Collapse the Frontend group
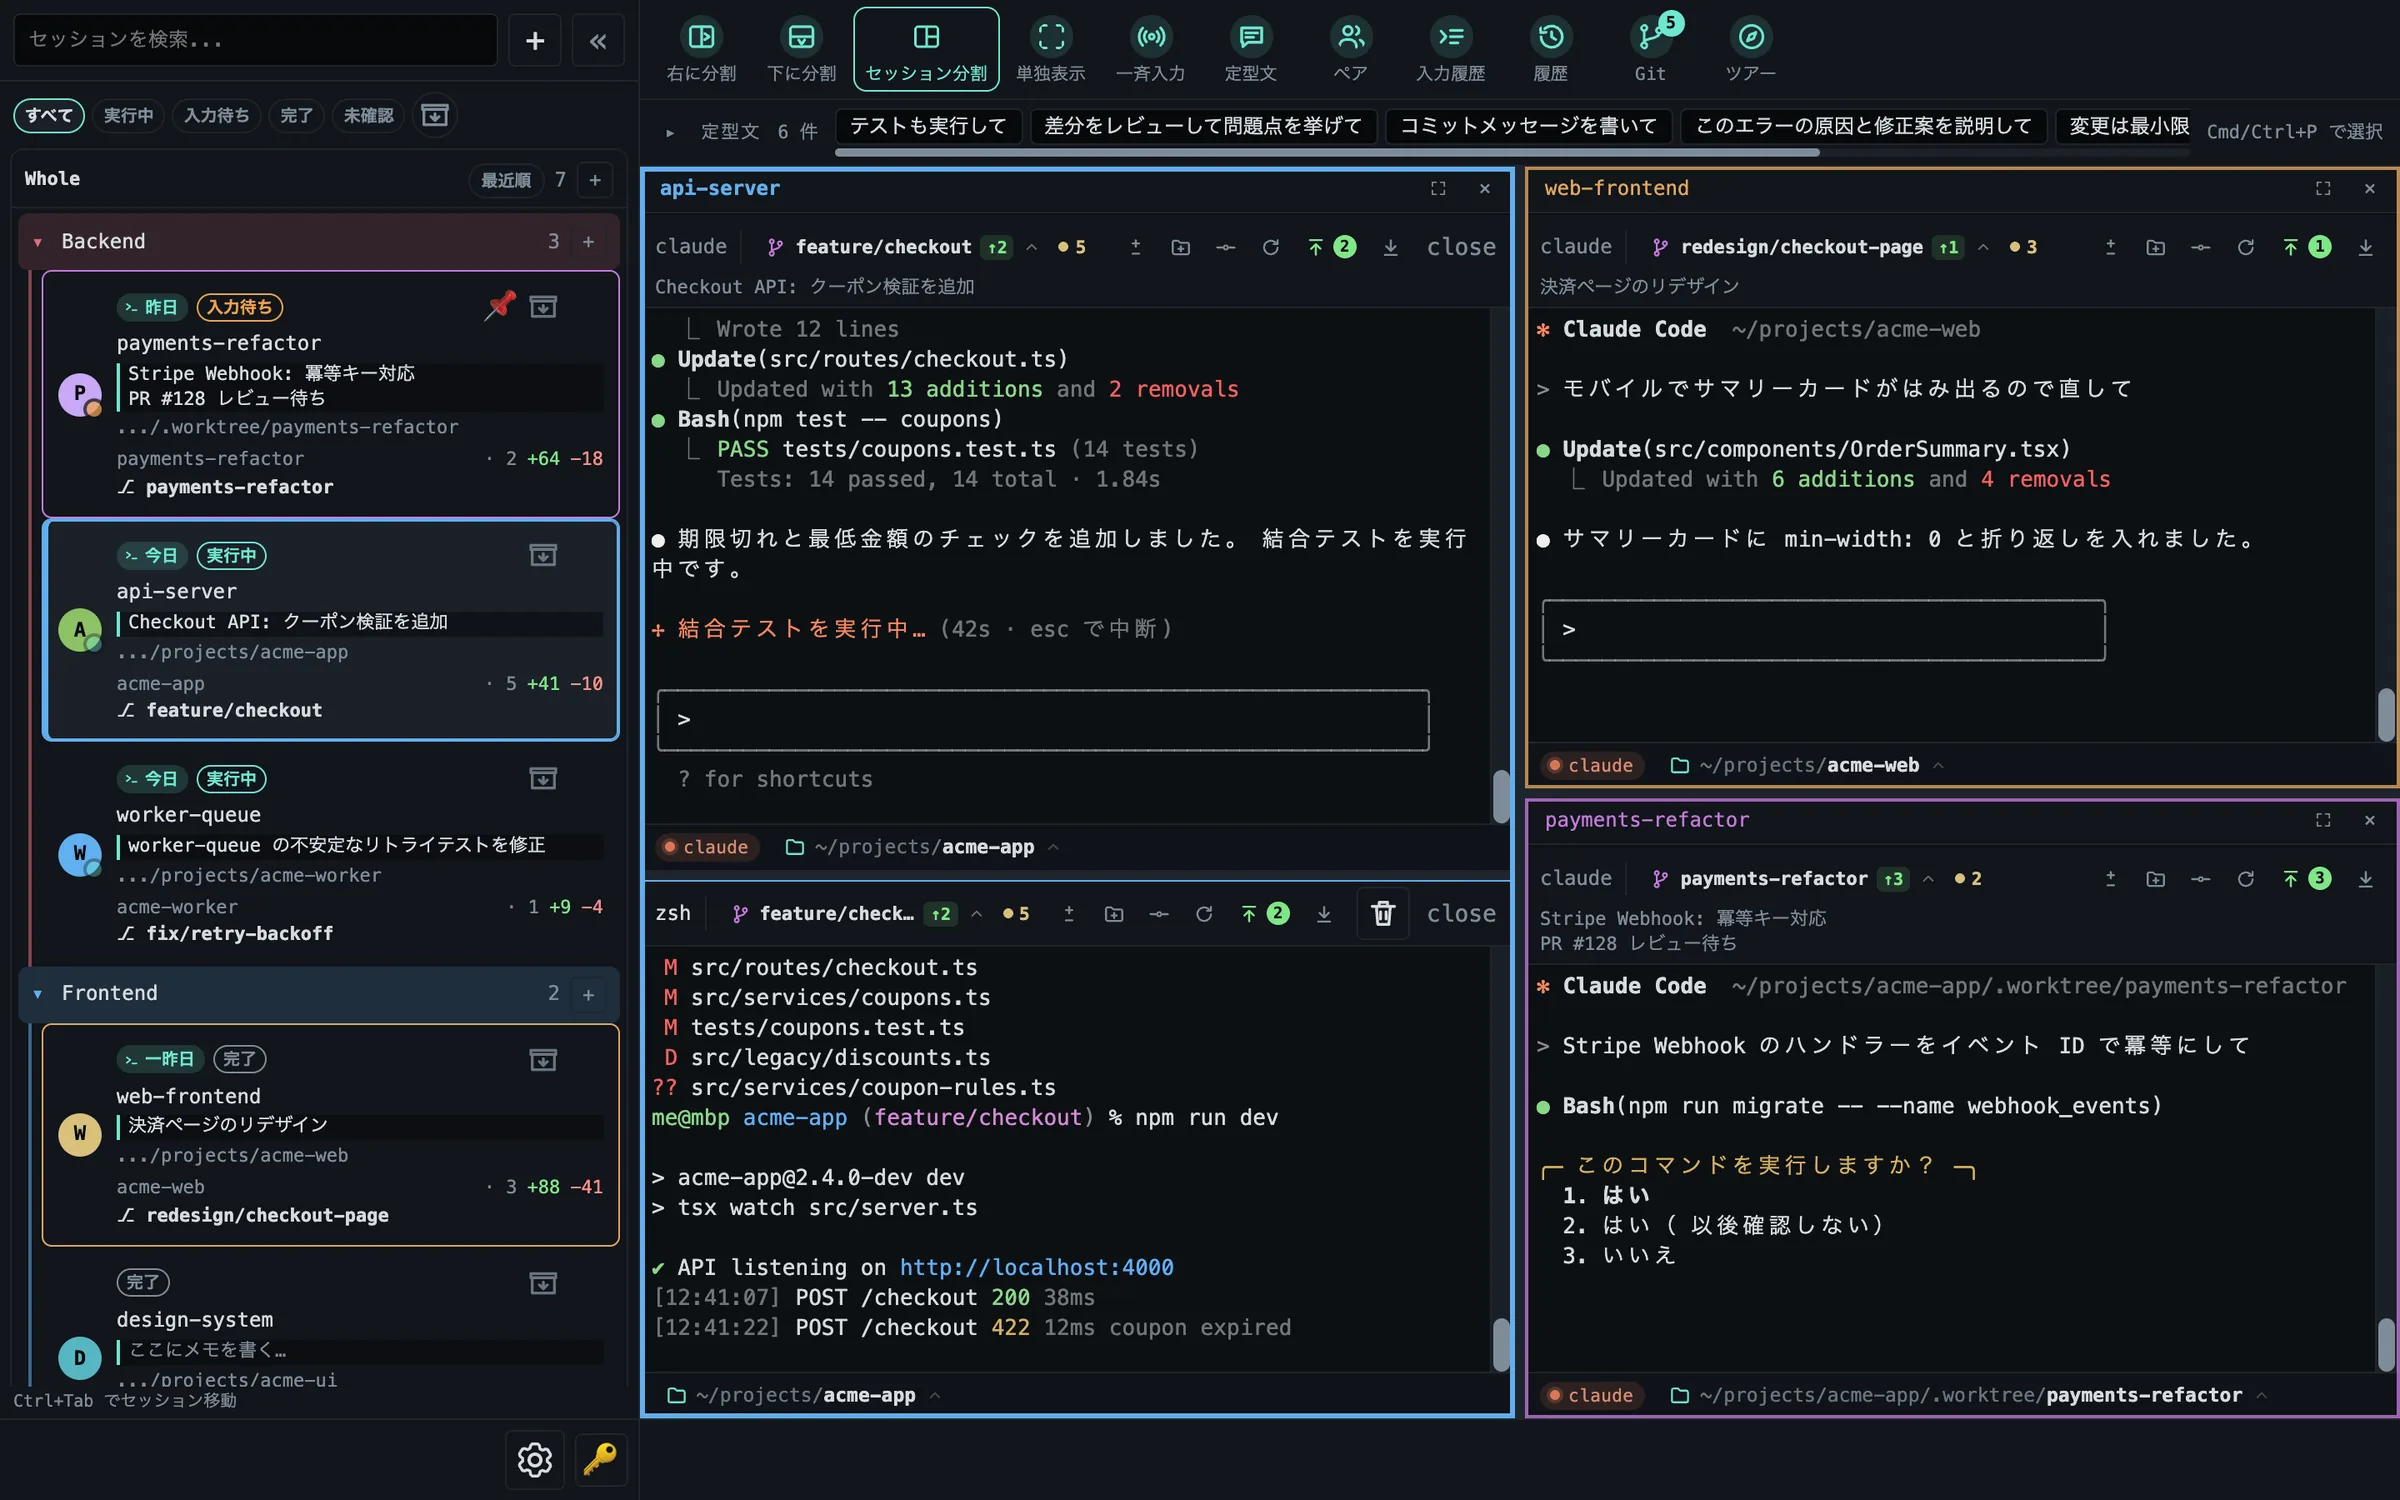The image size is (2400, 1500). tap(38, 994)
